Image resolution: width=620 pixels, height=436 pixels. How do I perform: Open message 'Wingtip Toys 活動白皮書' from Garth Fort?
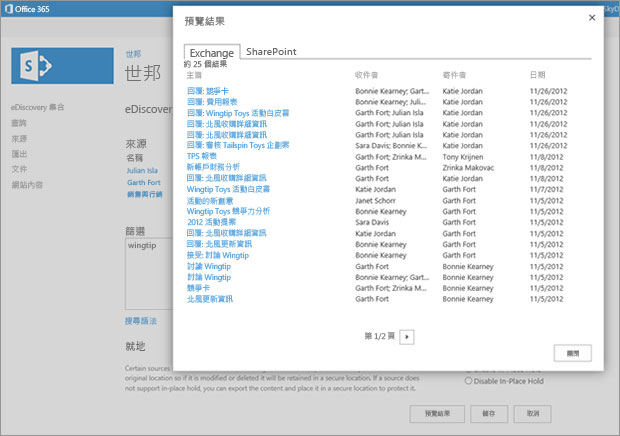[x=228, y=189]
